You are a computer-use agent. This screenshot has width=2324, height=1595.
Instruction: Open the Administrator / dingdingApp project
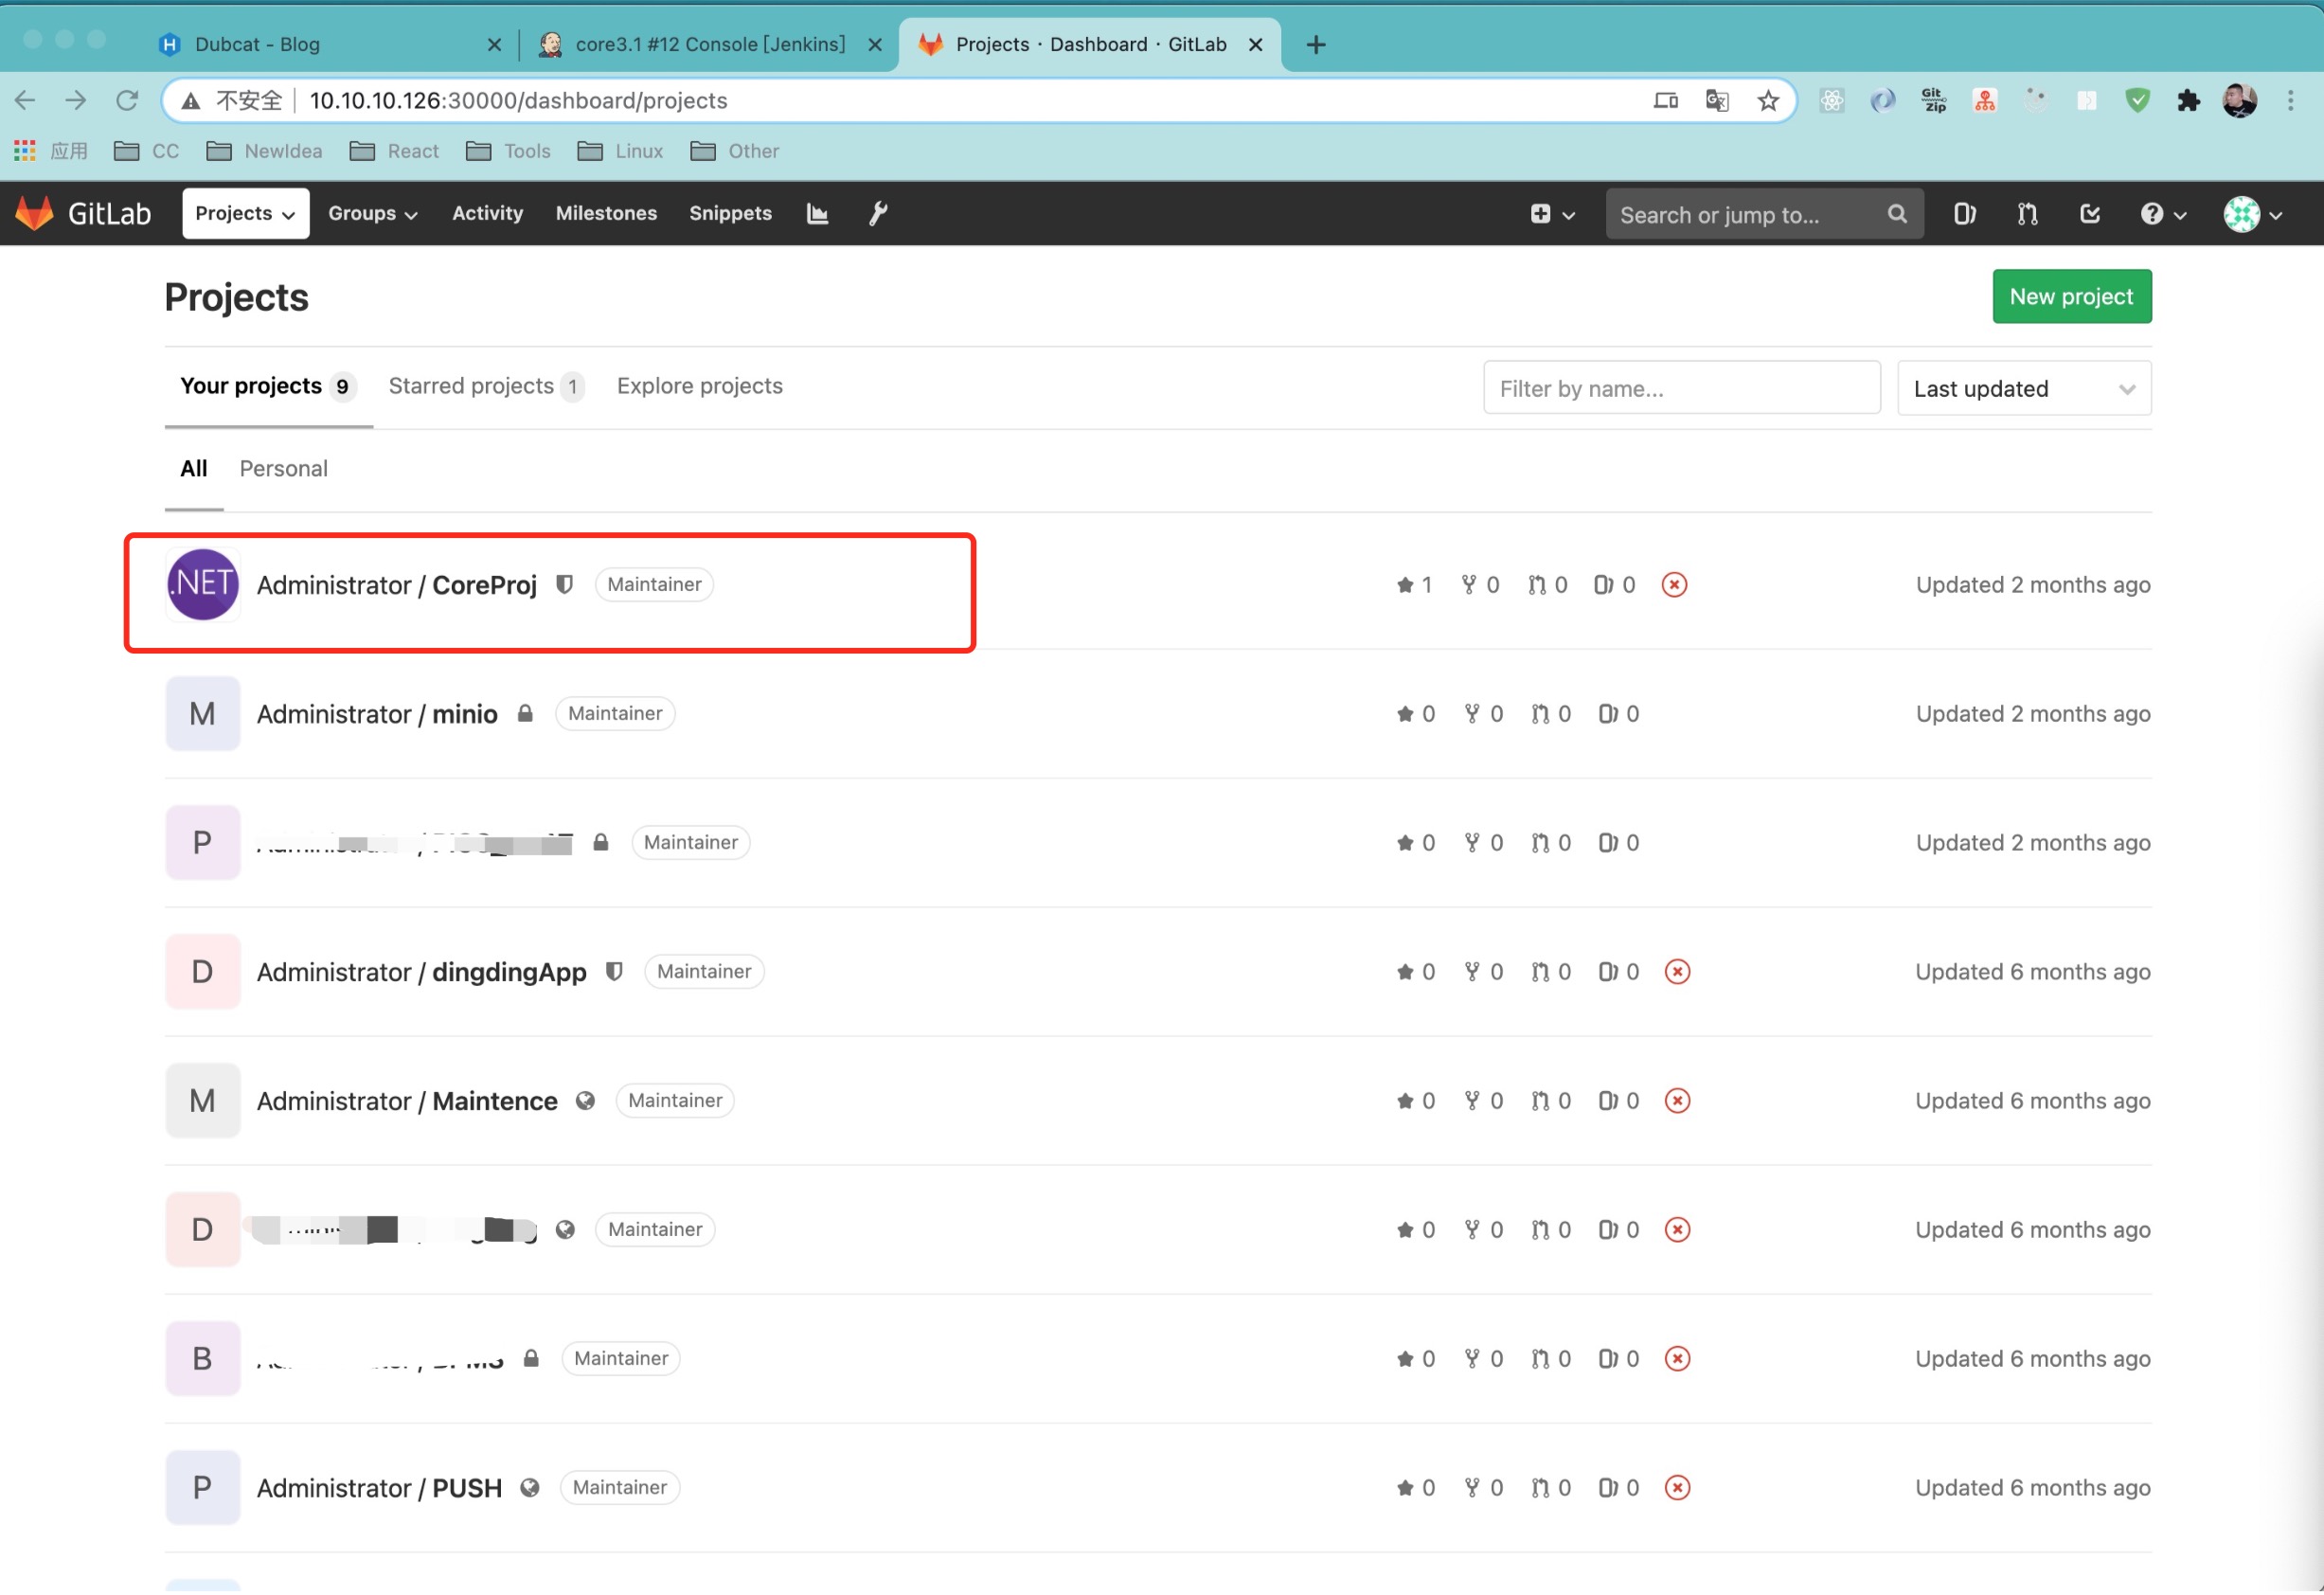pyautogui.click(x=421, y=972)
